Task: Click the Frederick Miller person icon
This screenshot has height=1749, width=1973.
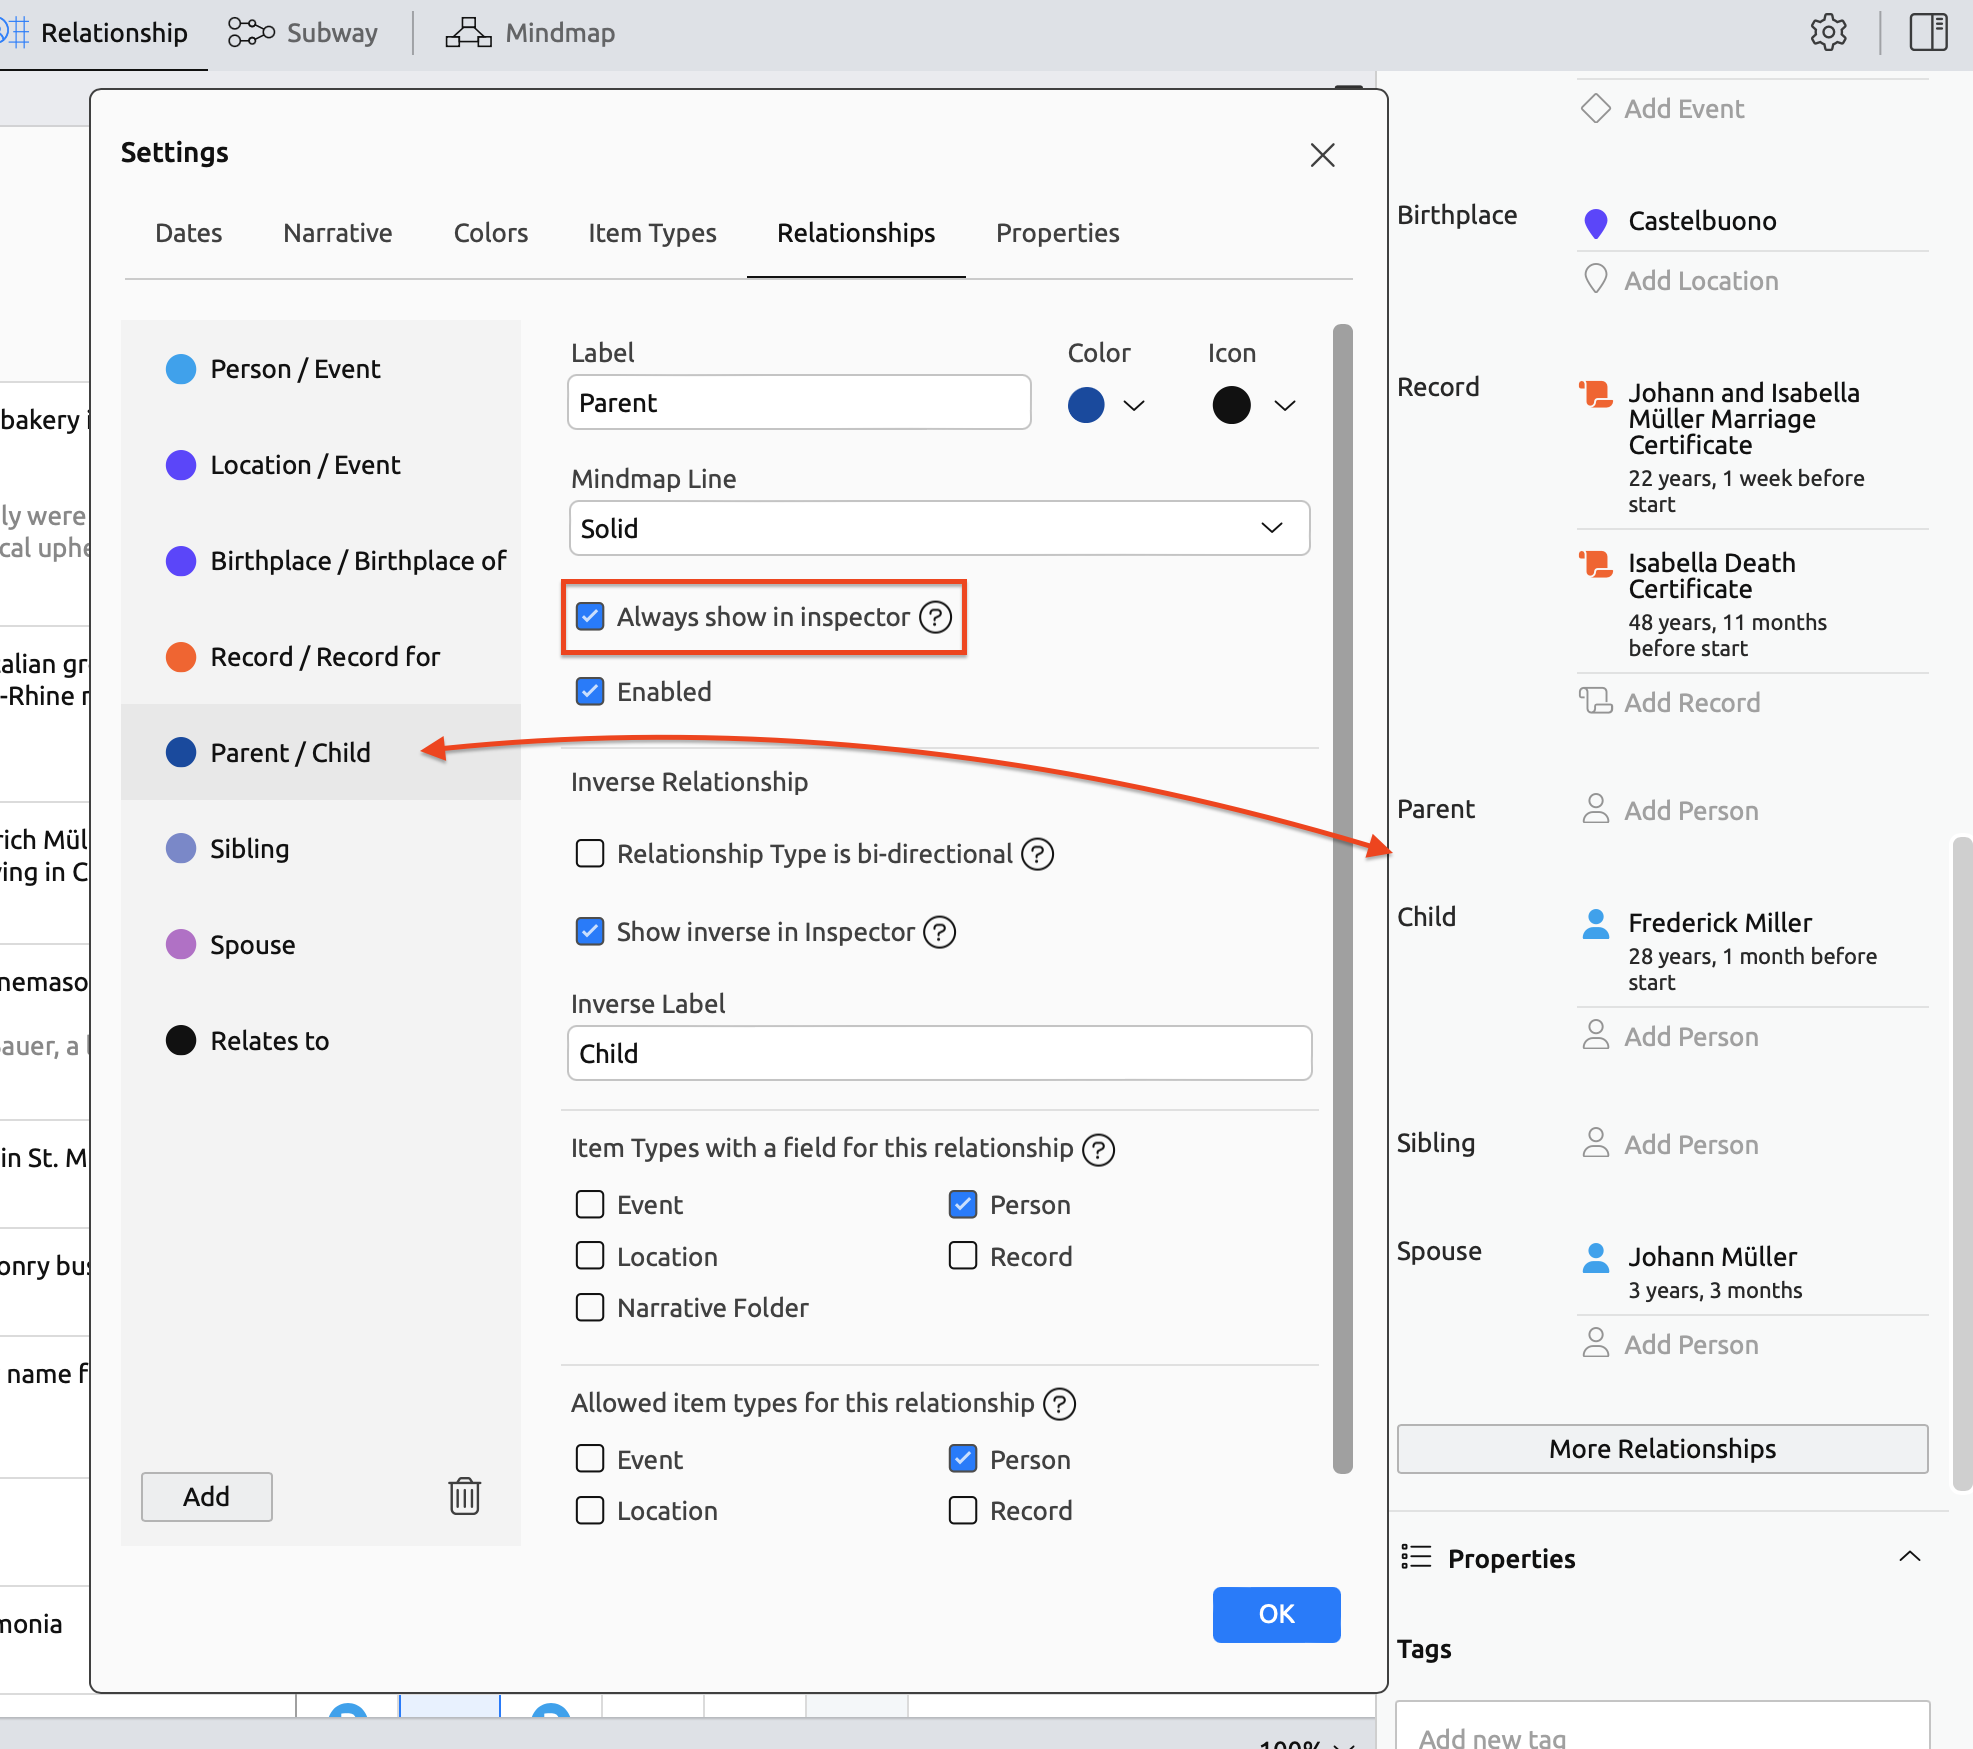Action: pos(1596,923)
